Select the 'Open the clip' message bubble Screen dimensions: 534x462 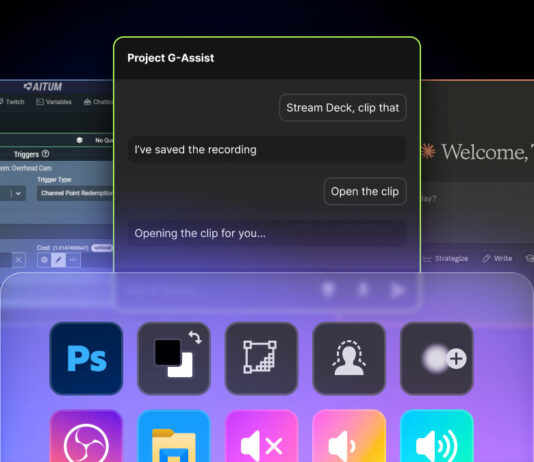[x=365, y=191]
